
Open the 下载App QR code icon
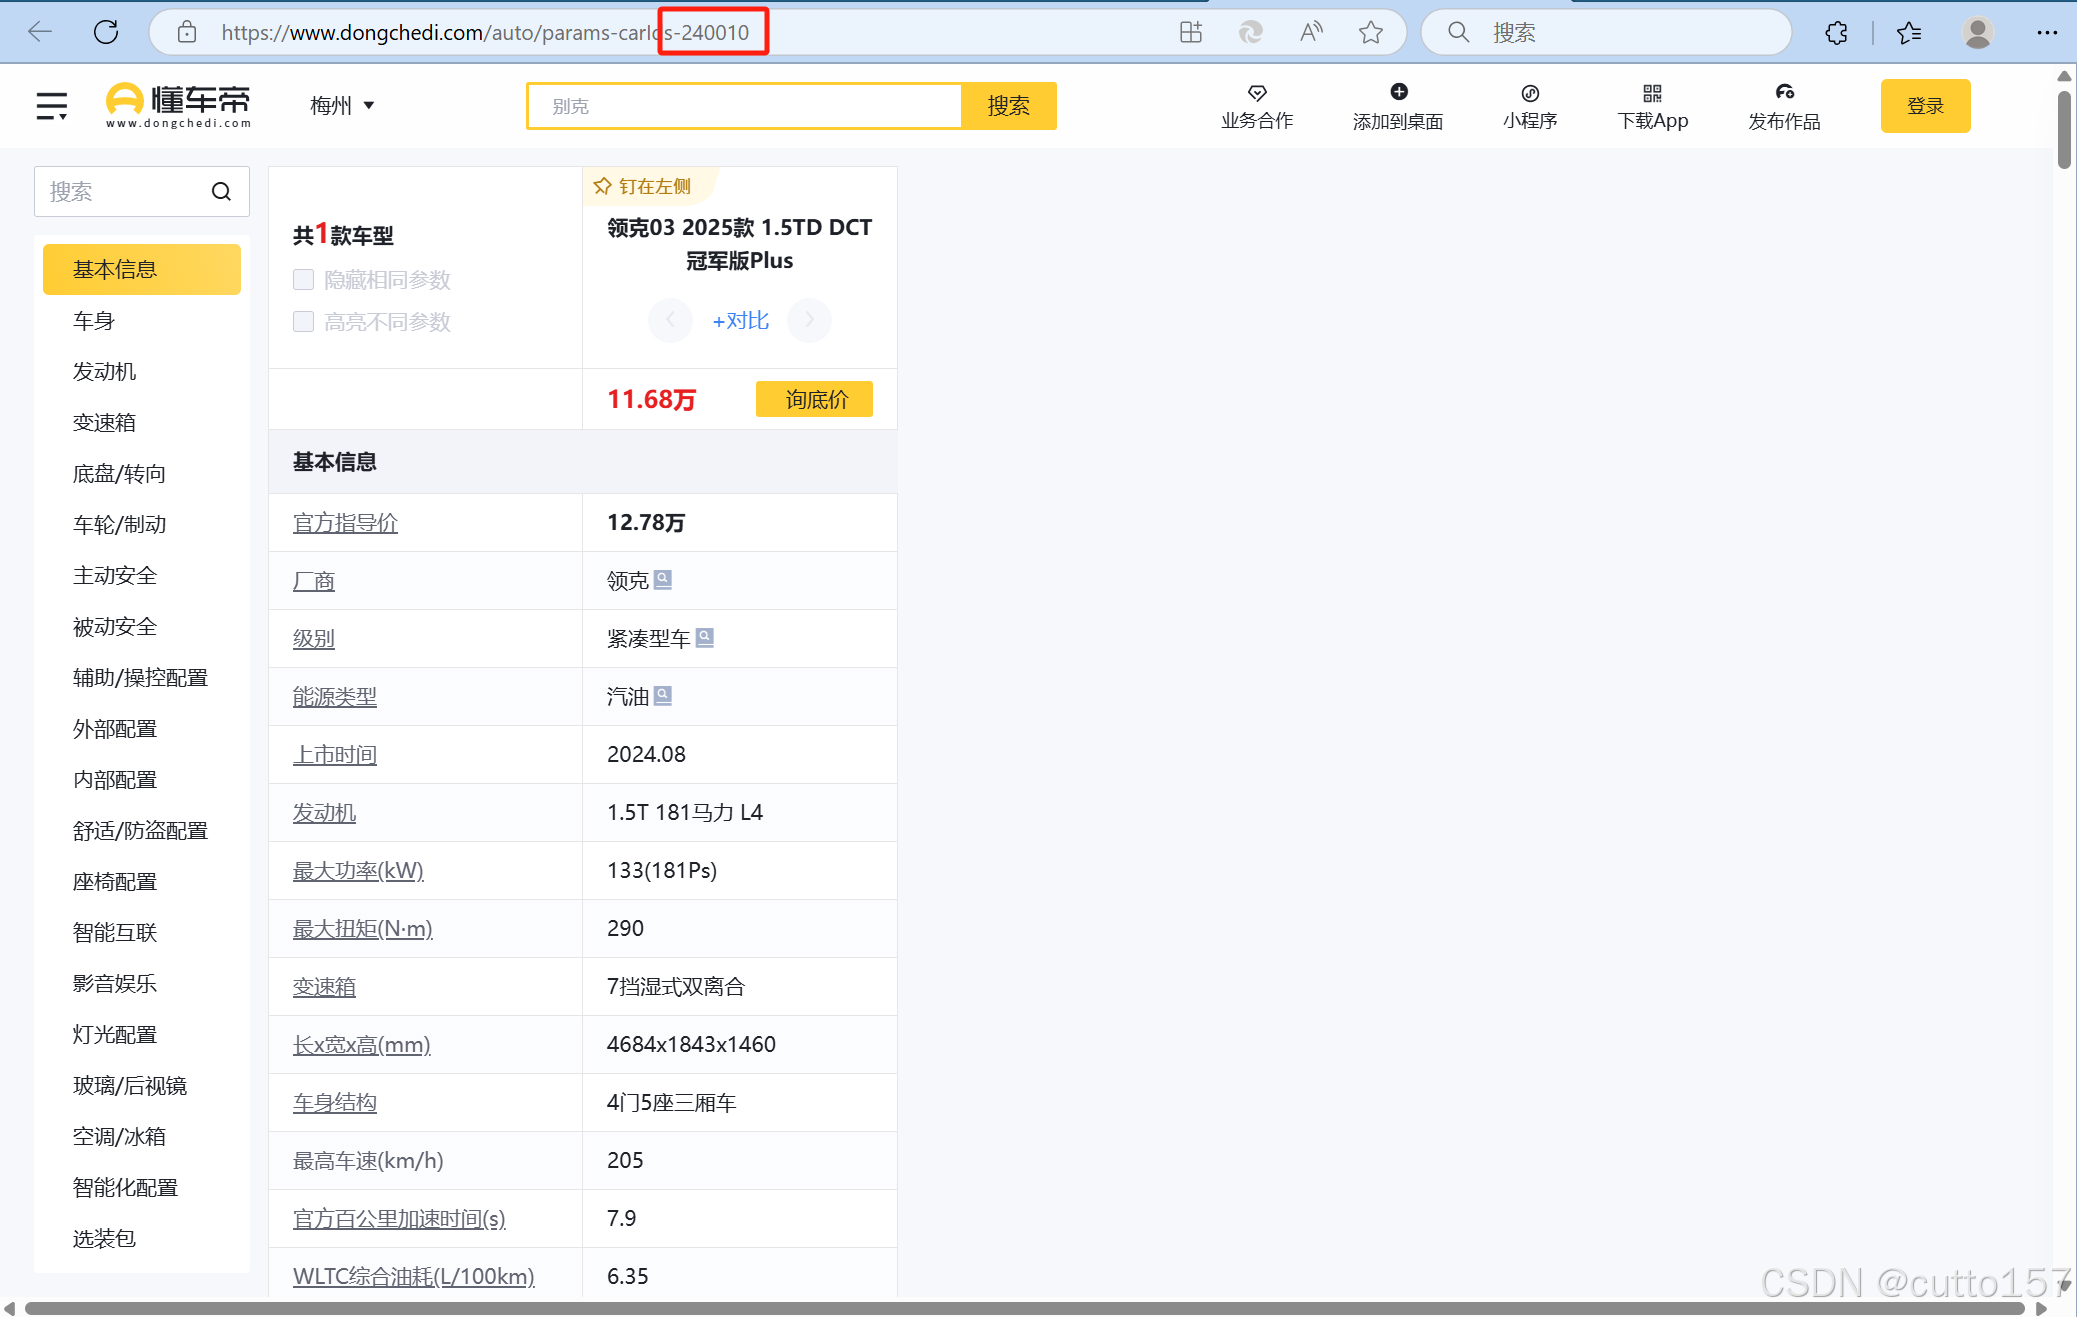pyautogui.click(x=1652, y=93)
